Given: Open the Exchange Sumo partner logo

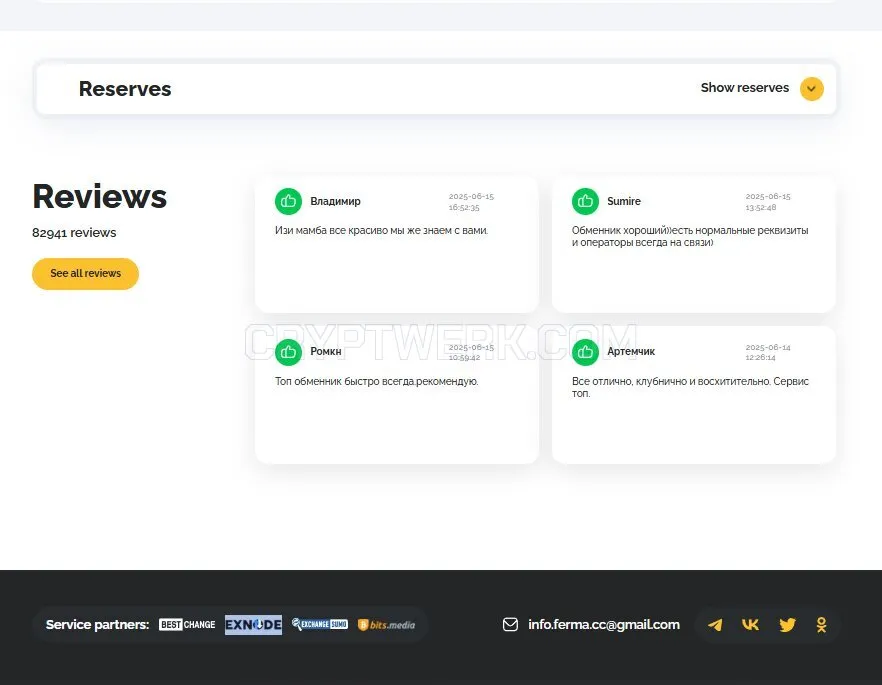Looking at the screenshot, I should point(320,624).
